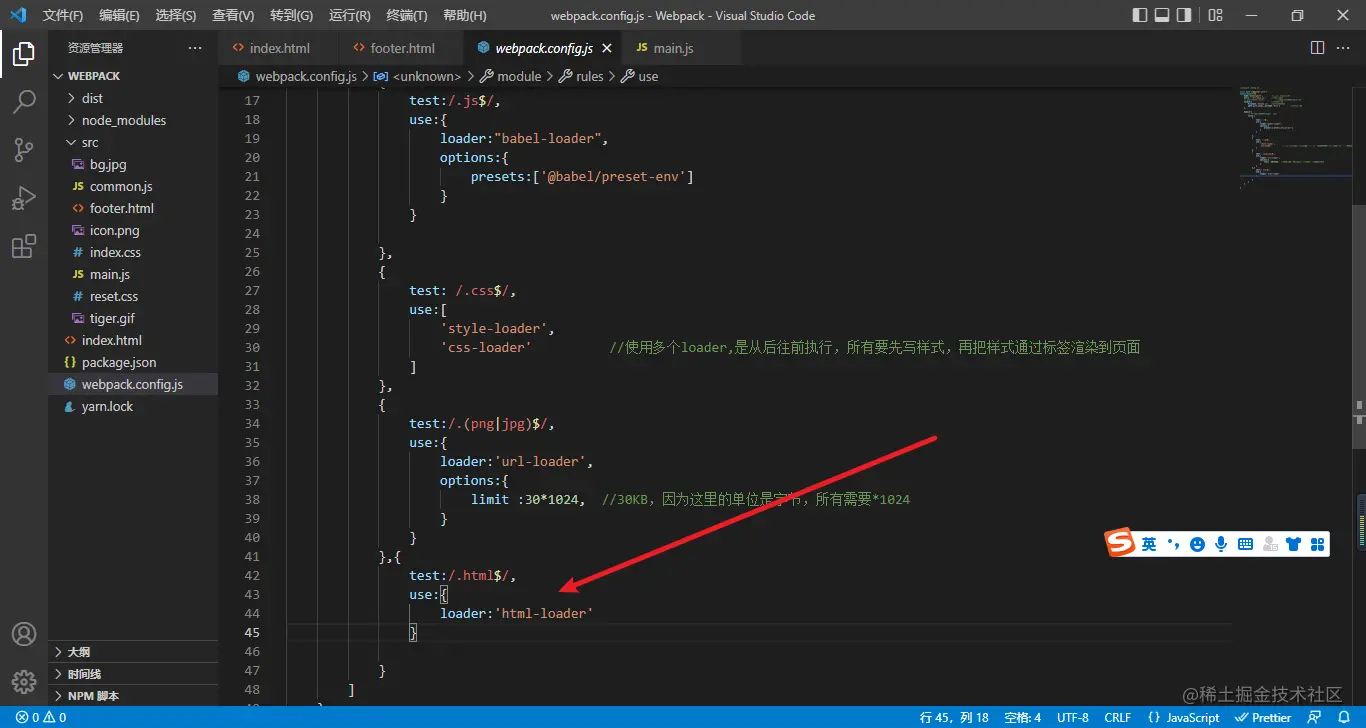Click the Prettier status bar item
Image resolution: width=1366 pixels, height=728 pixels.
[x=1263, y=717]
